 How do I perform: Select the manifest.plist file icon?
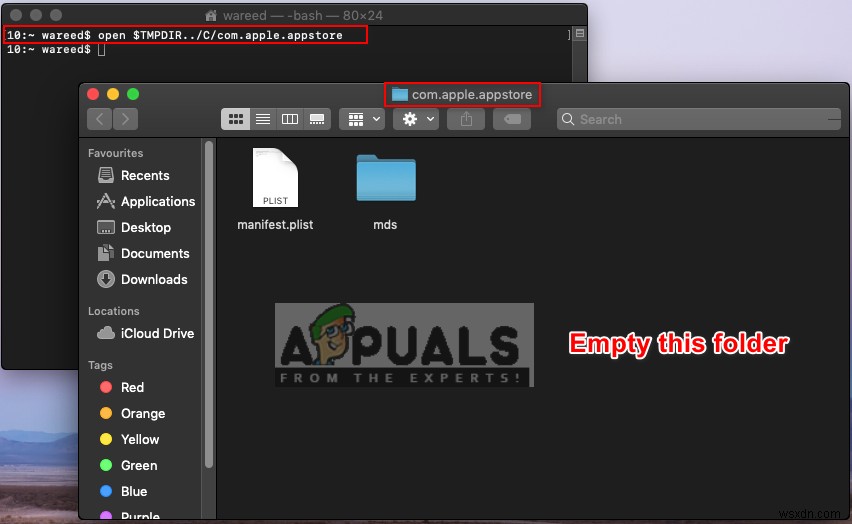pos(275,177)
